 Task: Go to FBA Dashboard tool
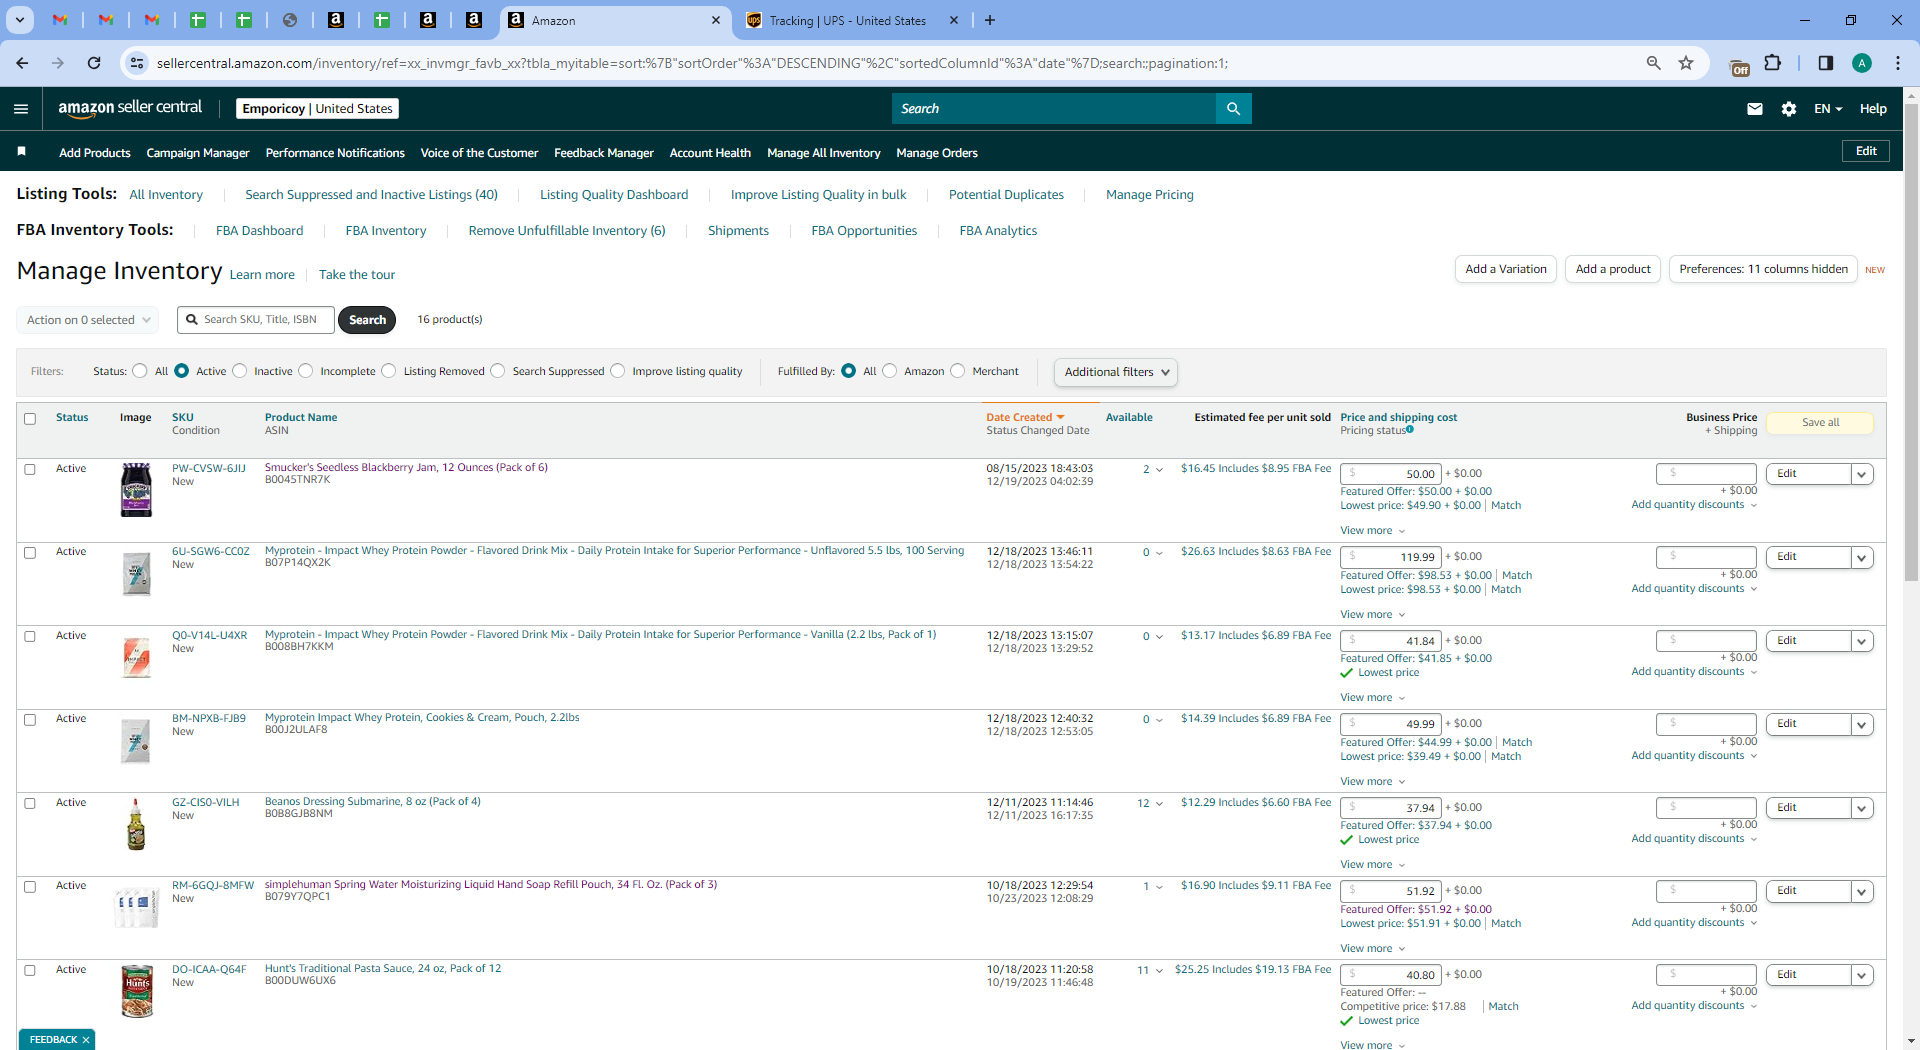pos(259,231)
